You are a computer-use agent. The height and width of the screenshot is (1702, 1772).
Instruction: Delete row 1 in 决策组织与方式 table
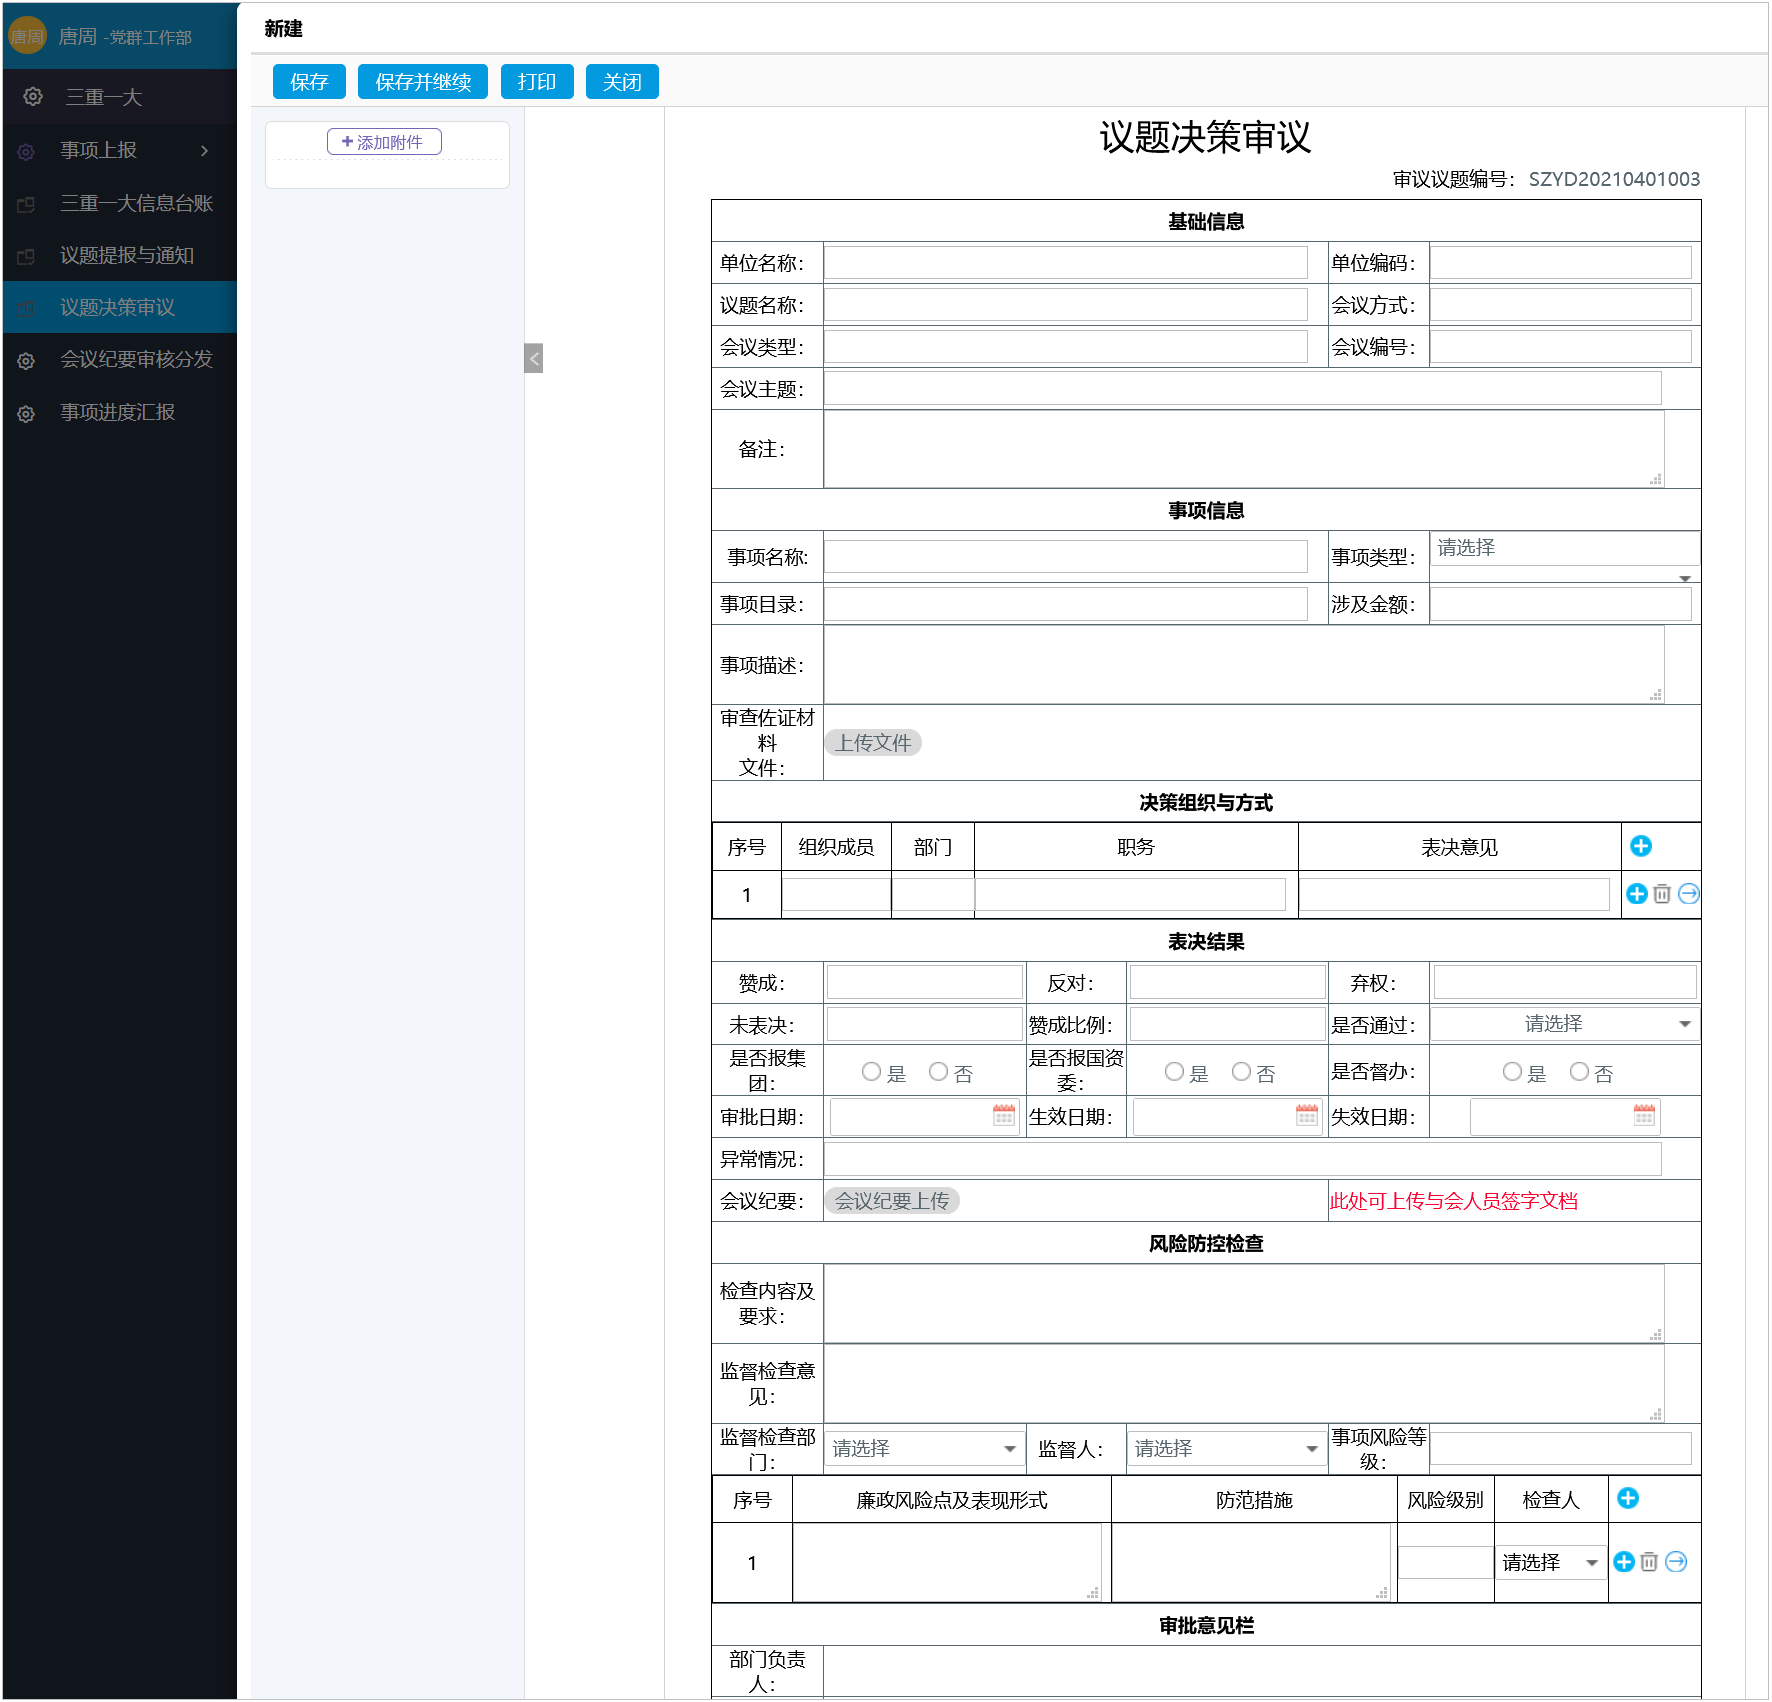click(1662, 894)
